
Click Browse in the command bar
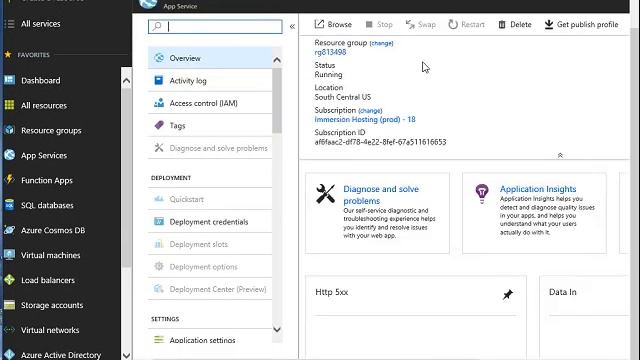[x=333, y=24]
